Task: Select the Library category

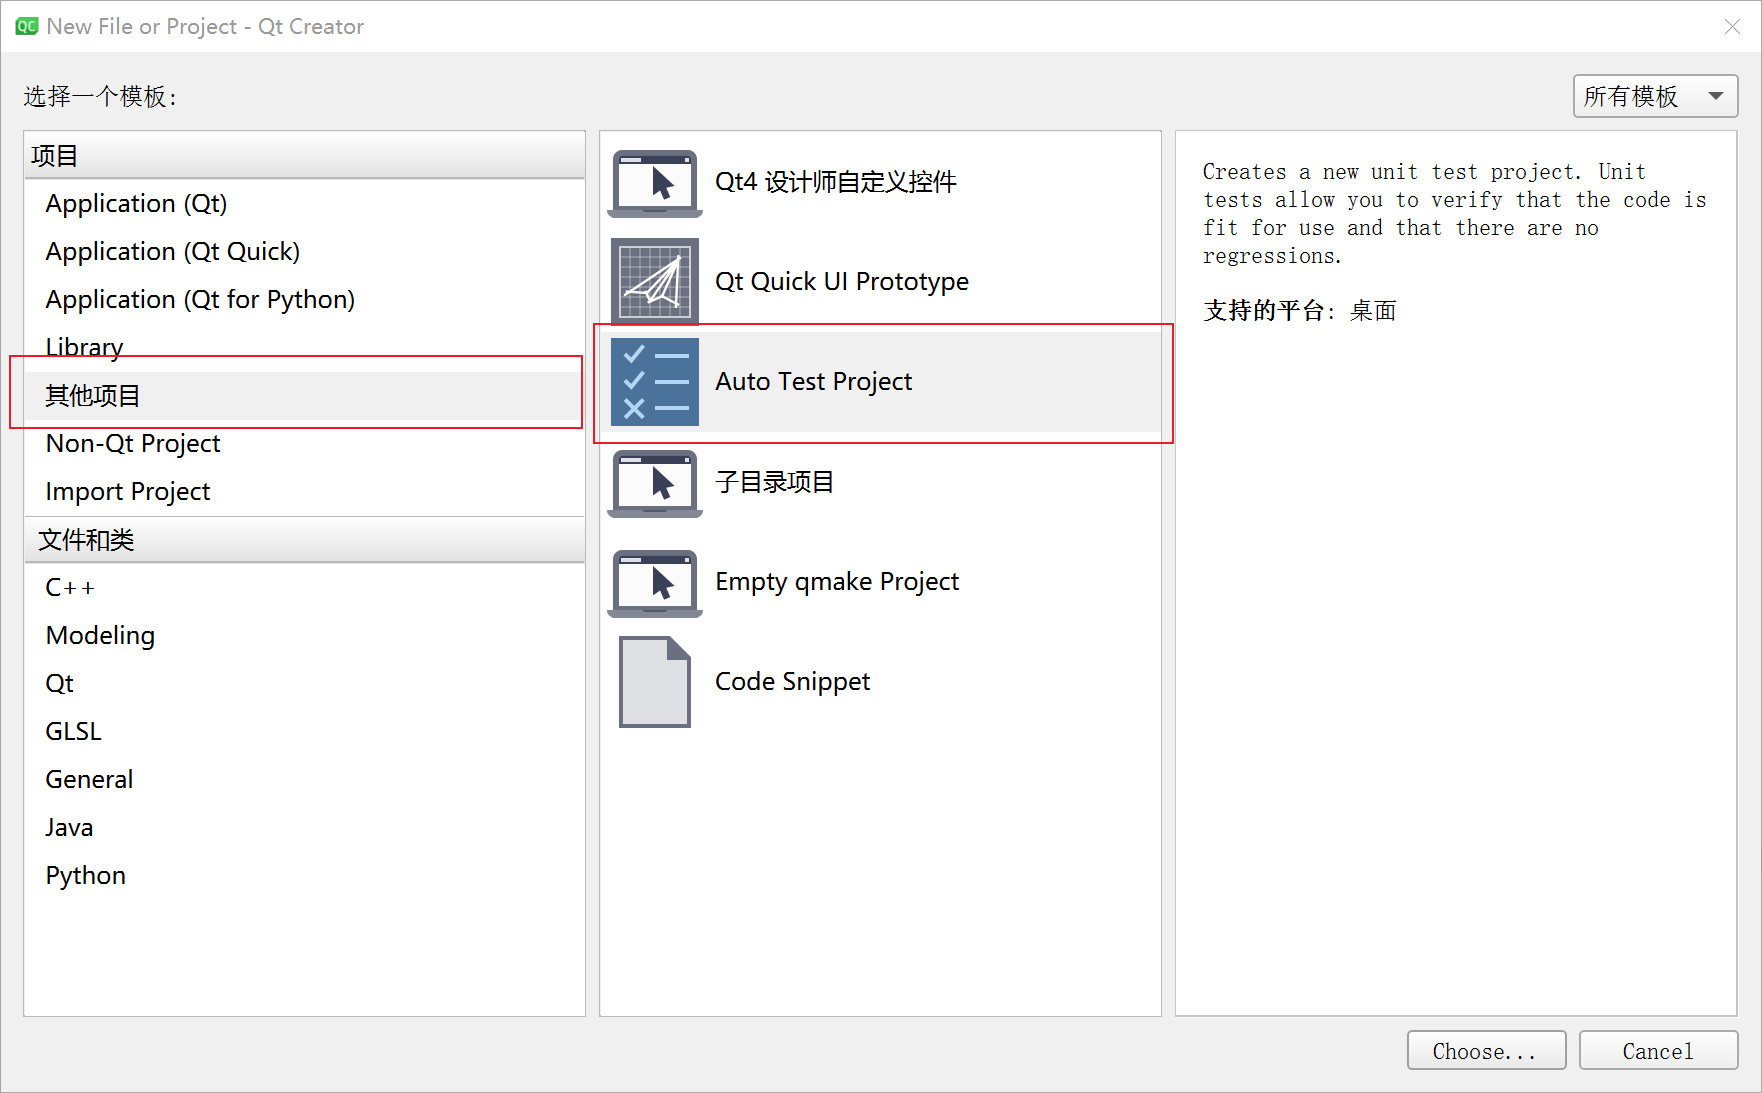Action: [x=304, y=348]
